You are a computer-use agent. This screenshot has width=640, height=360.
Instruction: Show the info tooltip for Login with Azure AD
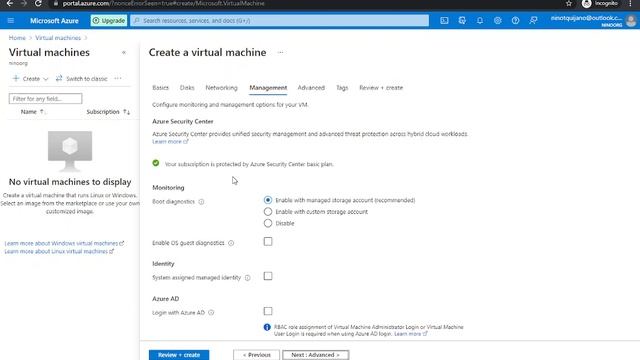tap(211, 313)
